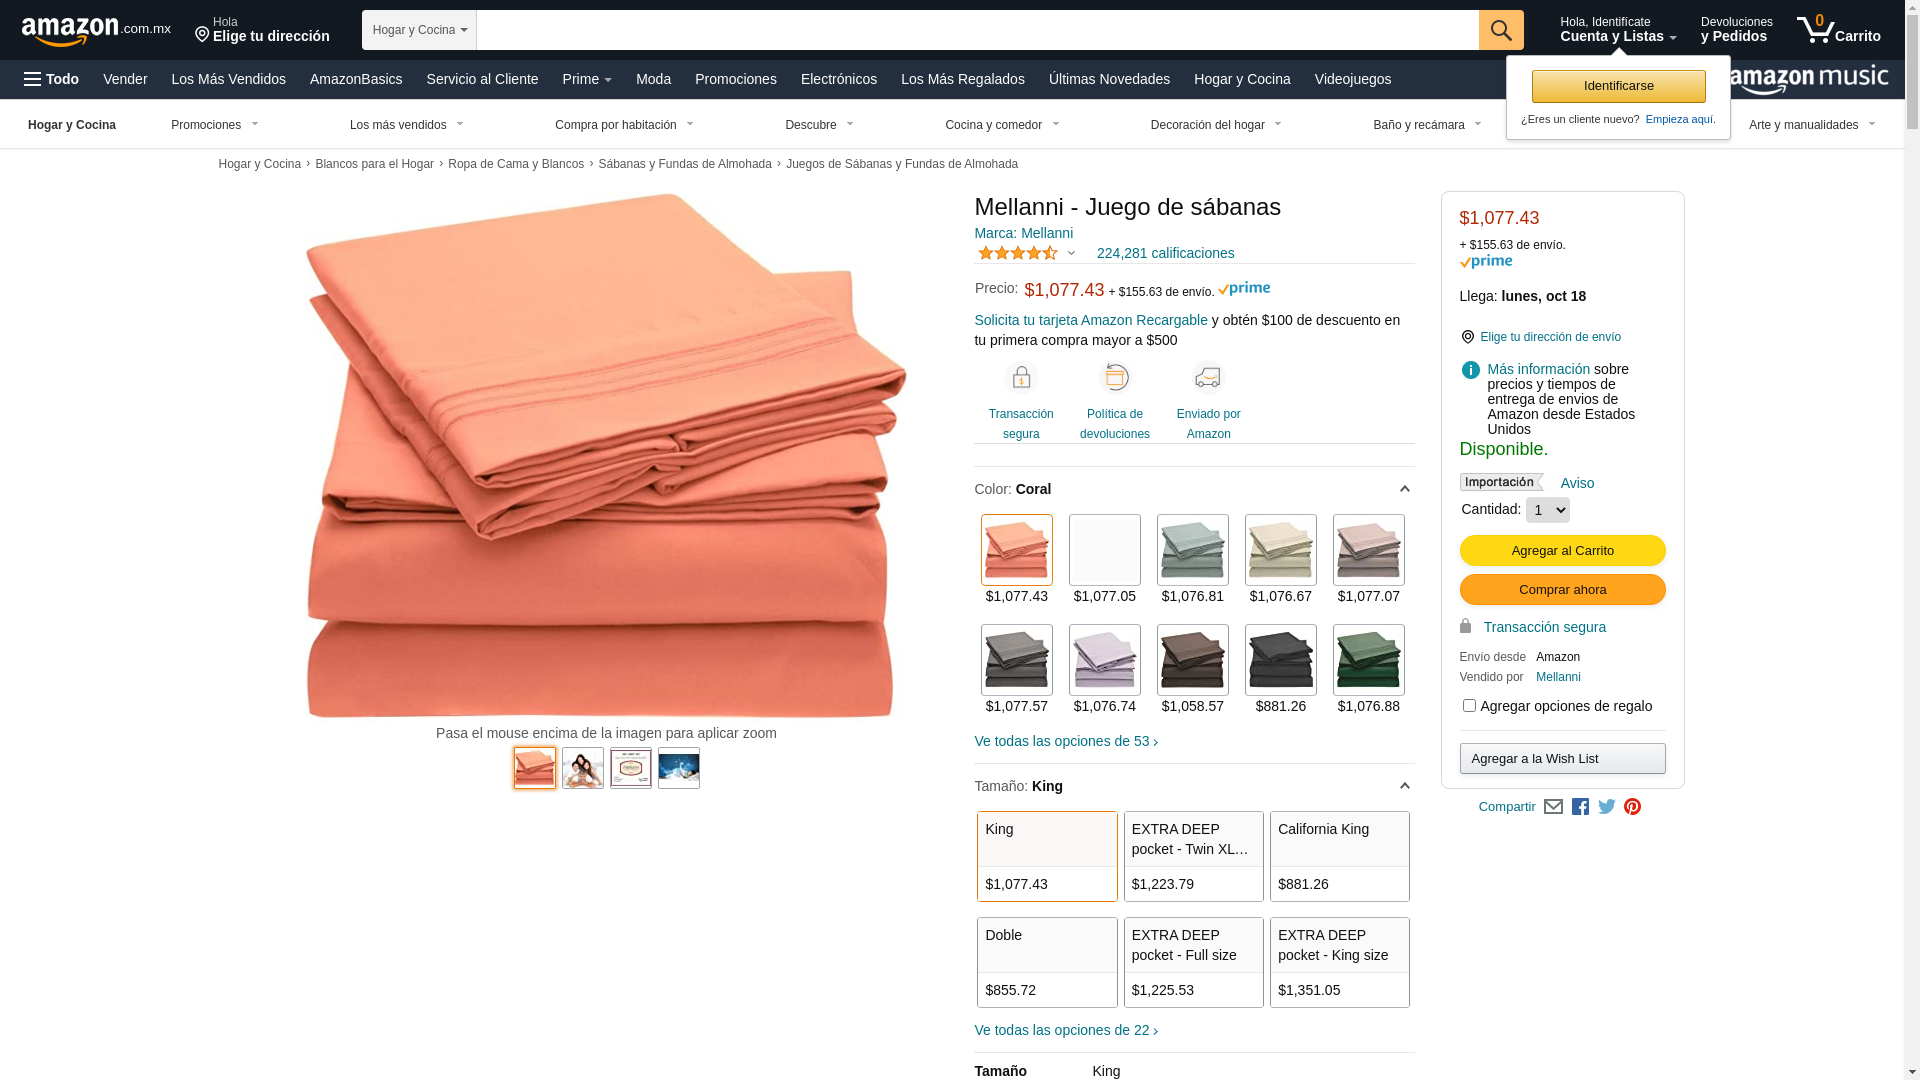Screen dimensions: 1920x1080
Task: Share via Pinterest icon
Action: point(1632,807)
